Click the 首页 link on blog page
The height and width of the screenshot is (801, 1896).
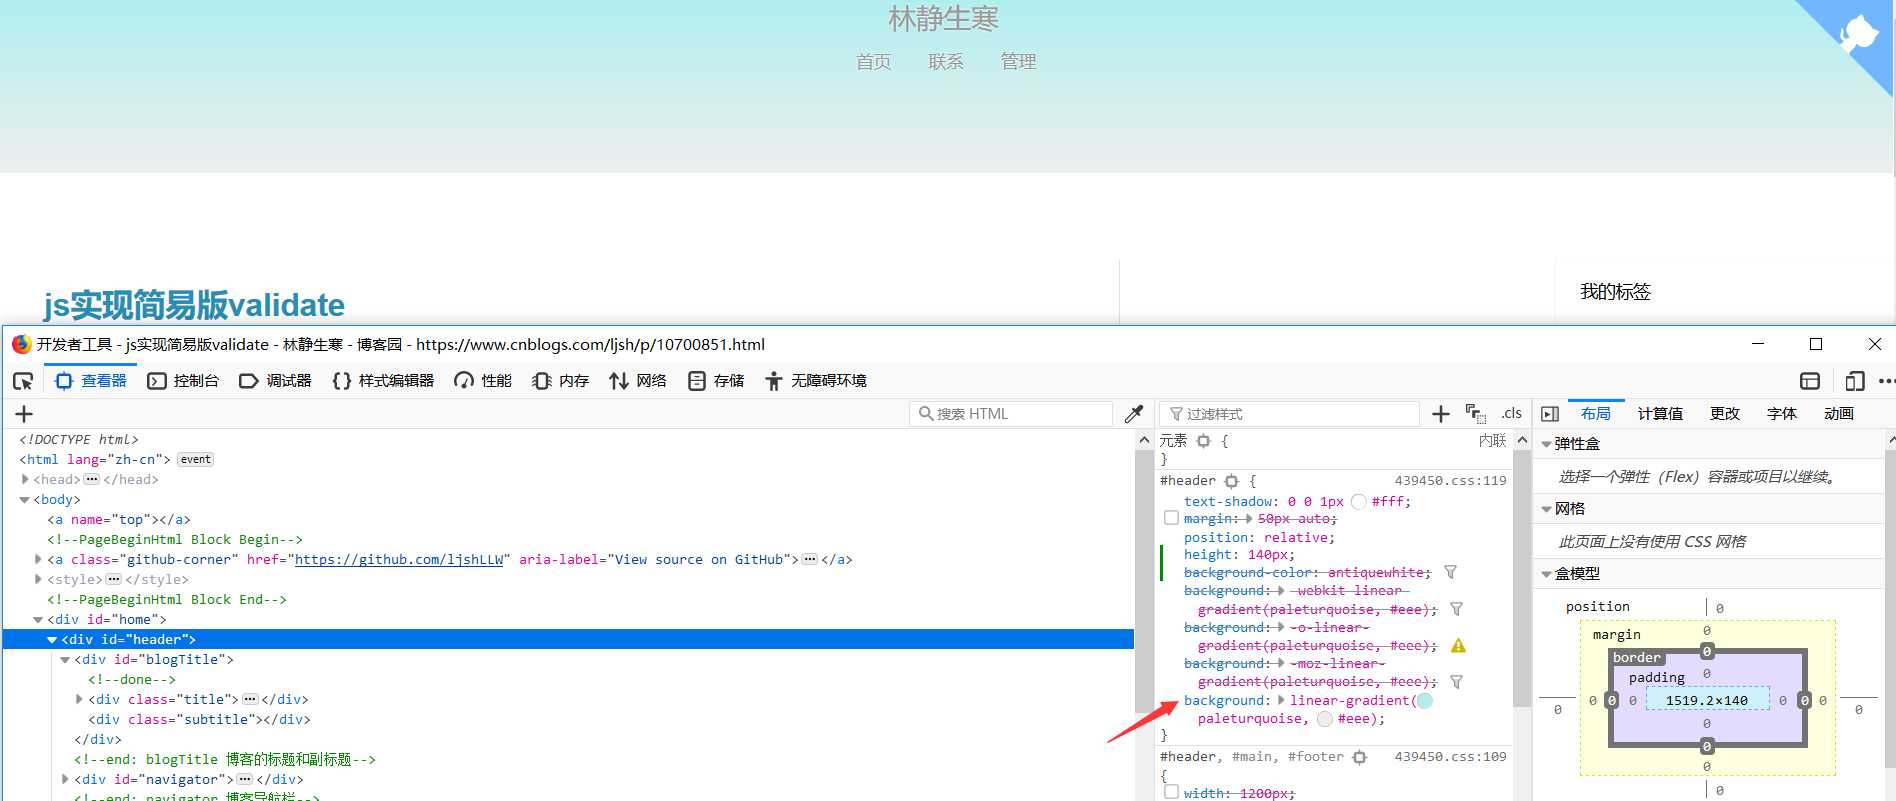coord(873,62)
